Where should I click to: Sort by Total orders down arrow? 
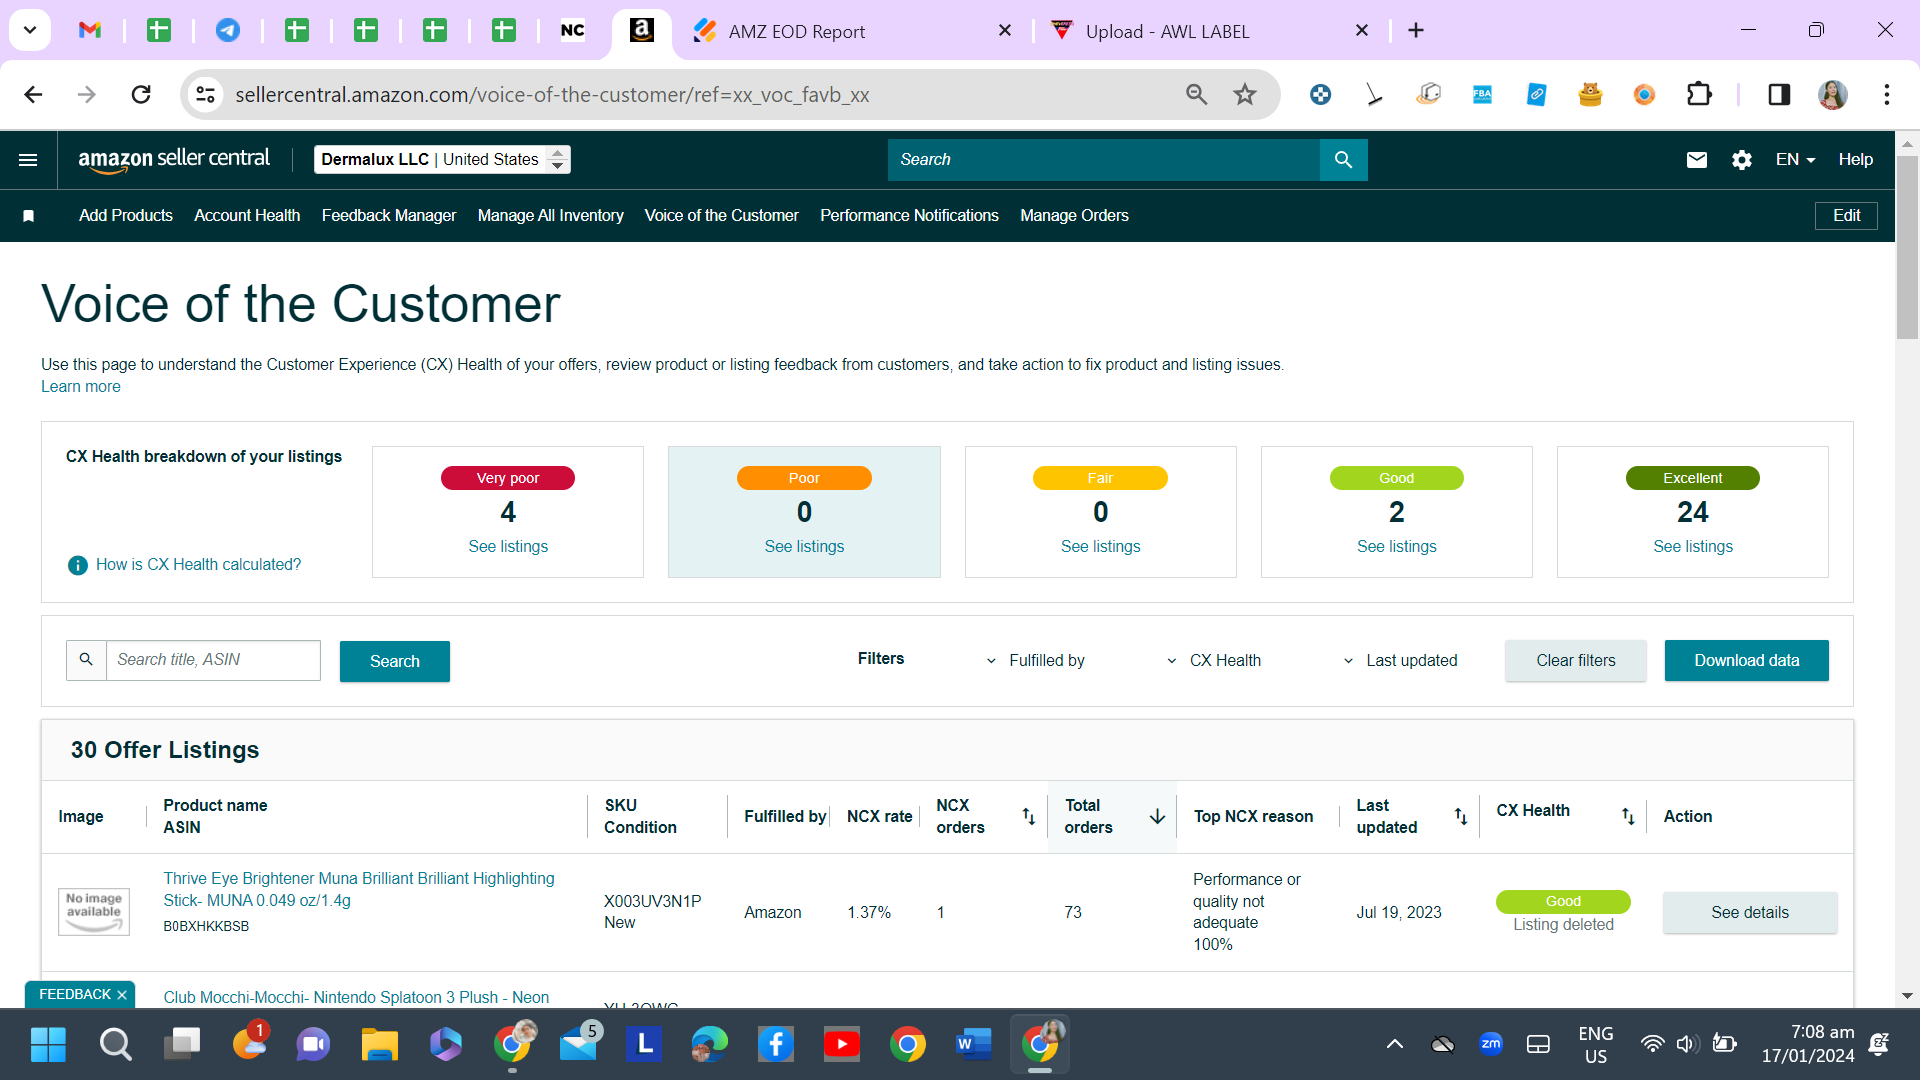1157,817
